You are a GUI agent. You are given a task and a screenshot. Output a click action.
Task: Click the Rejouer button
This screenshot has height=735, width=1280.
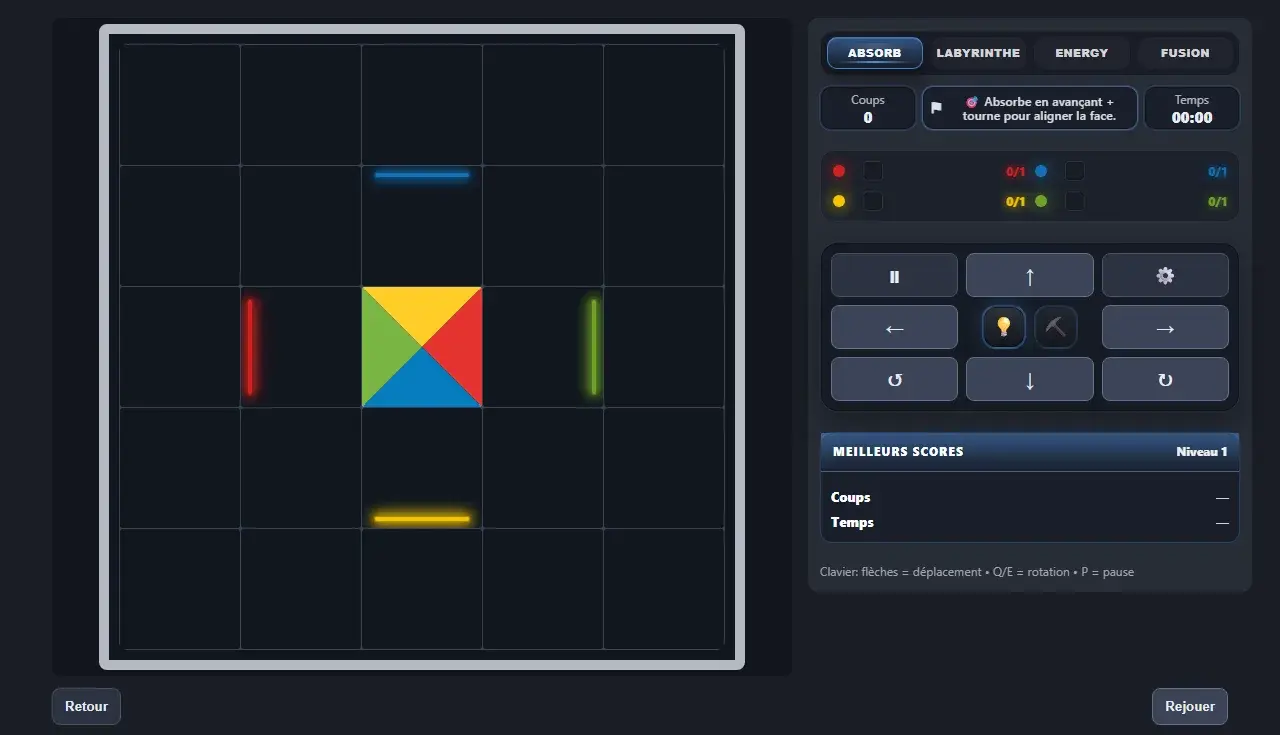tap(1190, 706)
